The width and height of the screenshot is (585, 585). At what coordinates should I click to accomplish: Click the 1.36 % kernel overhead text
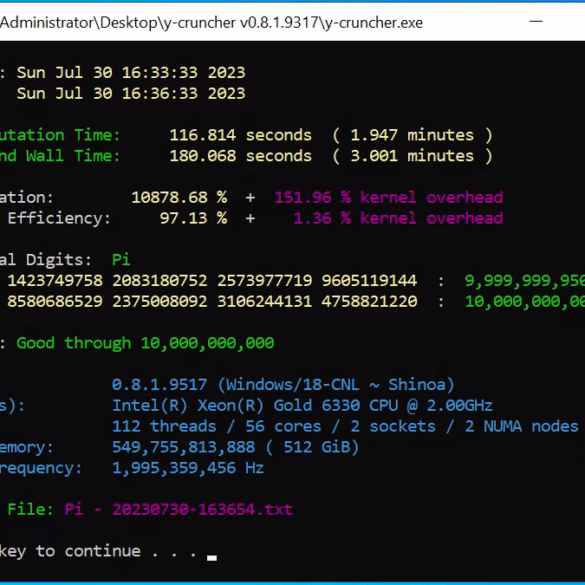(x=398, y=218)
